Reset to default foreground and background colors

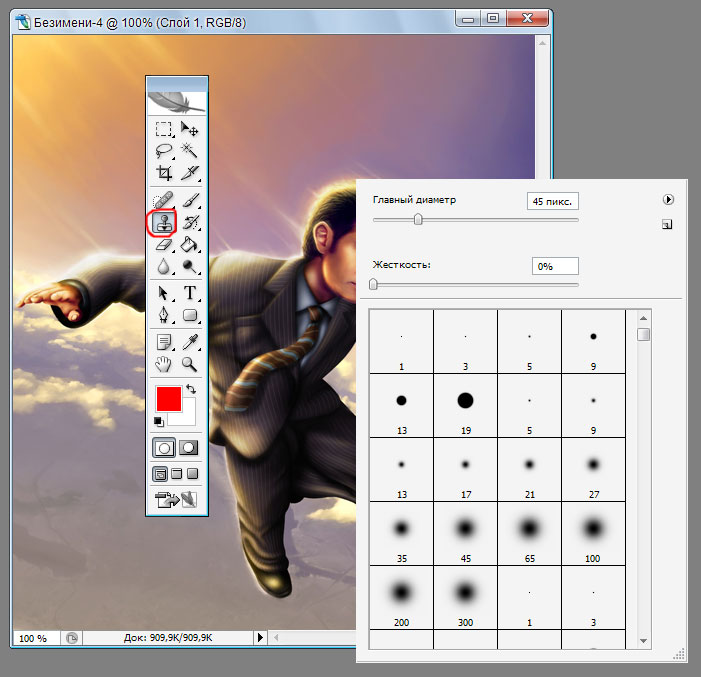pos(158,422)
